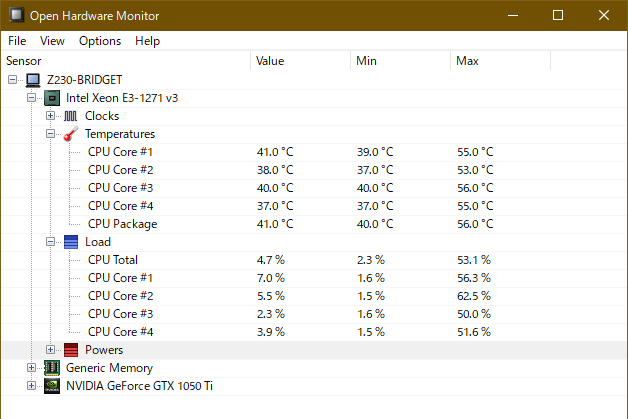628x419 pixels.
Task: Select CPU Core #2 under Temperatures
Action: click(120, 170)
